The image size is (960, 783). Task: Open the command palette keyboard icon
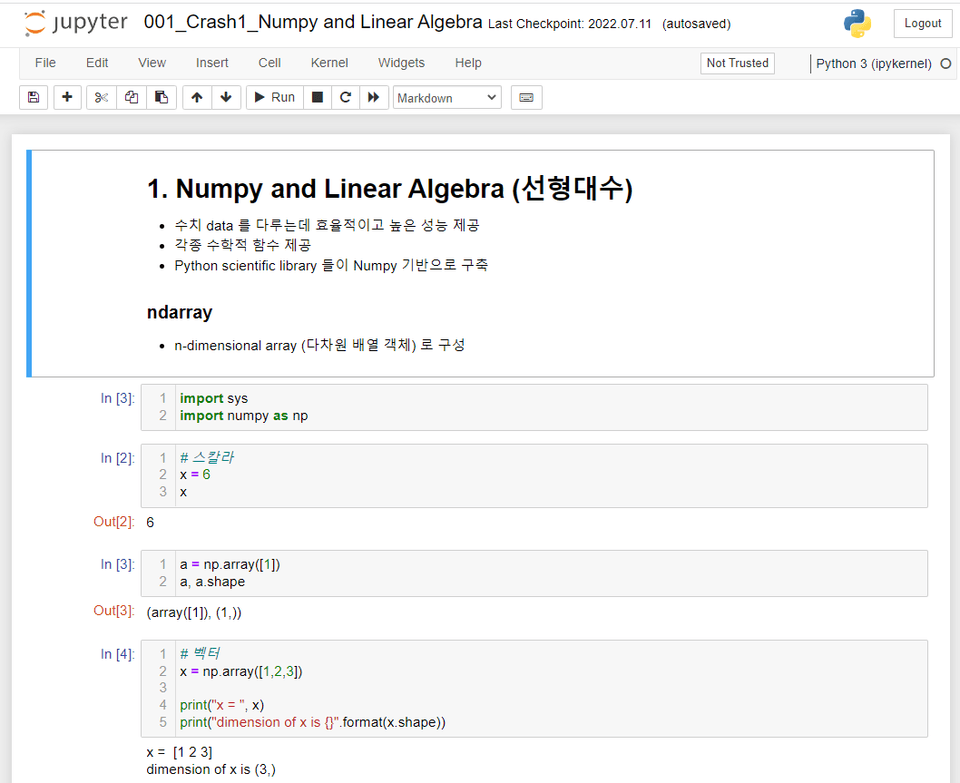pyautogui.click(x=527, y=97)
